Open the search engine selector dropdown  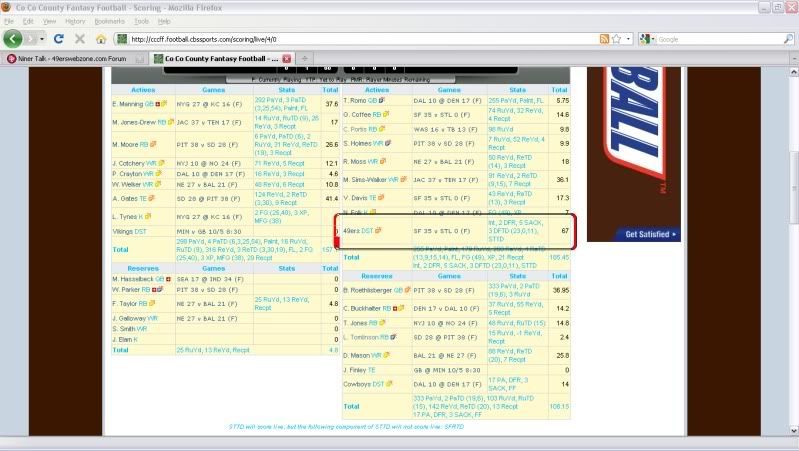(x=653, y=39)
